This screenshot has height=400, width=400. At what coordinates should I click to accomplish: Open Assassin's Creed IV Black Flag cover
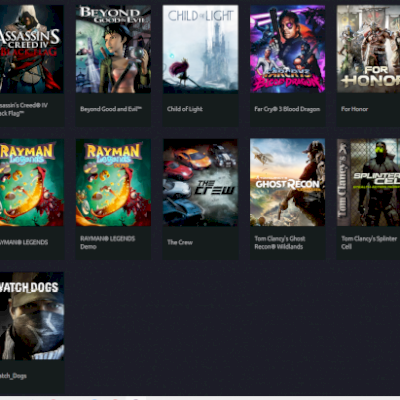[32, 49]
